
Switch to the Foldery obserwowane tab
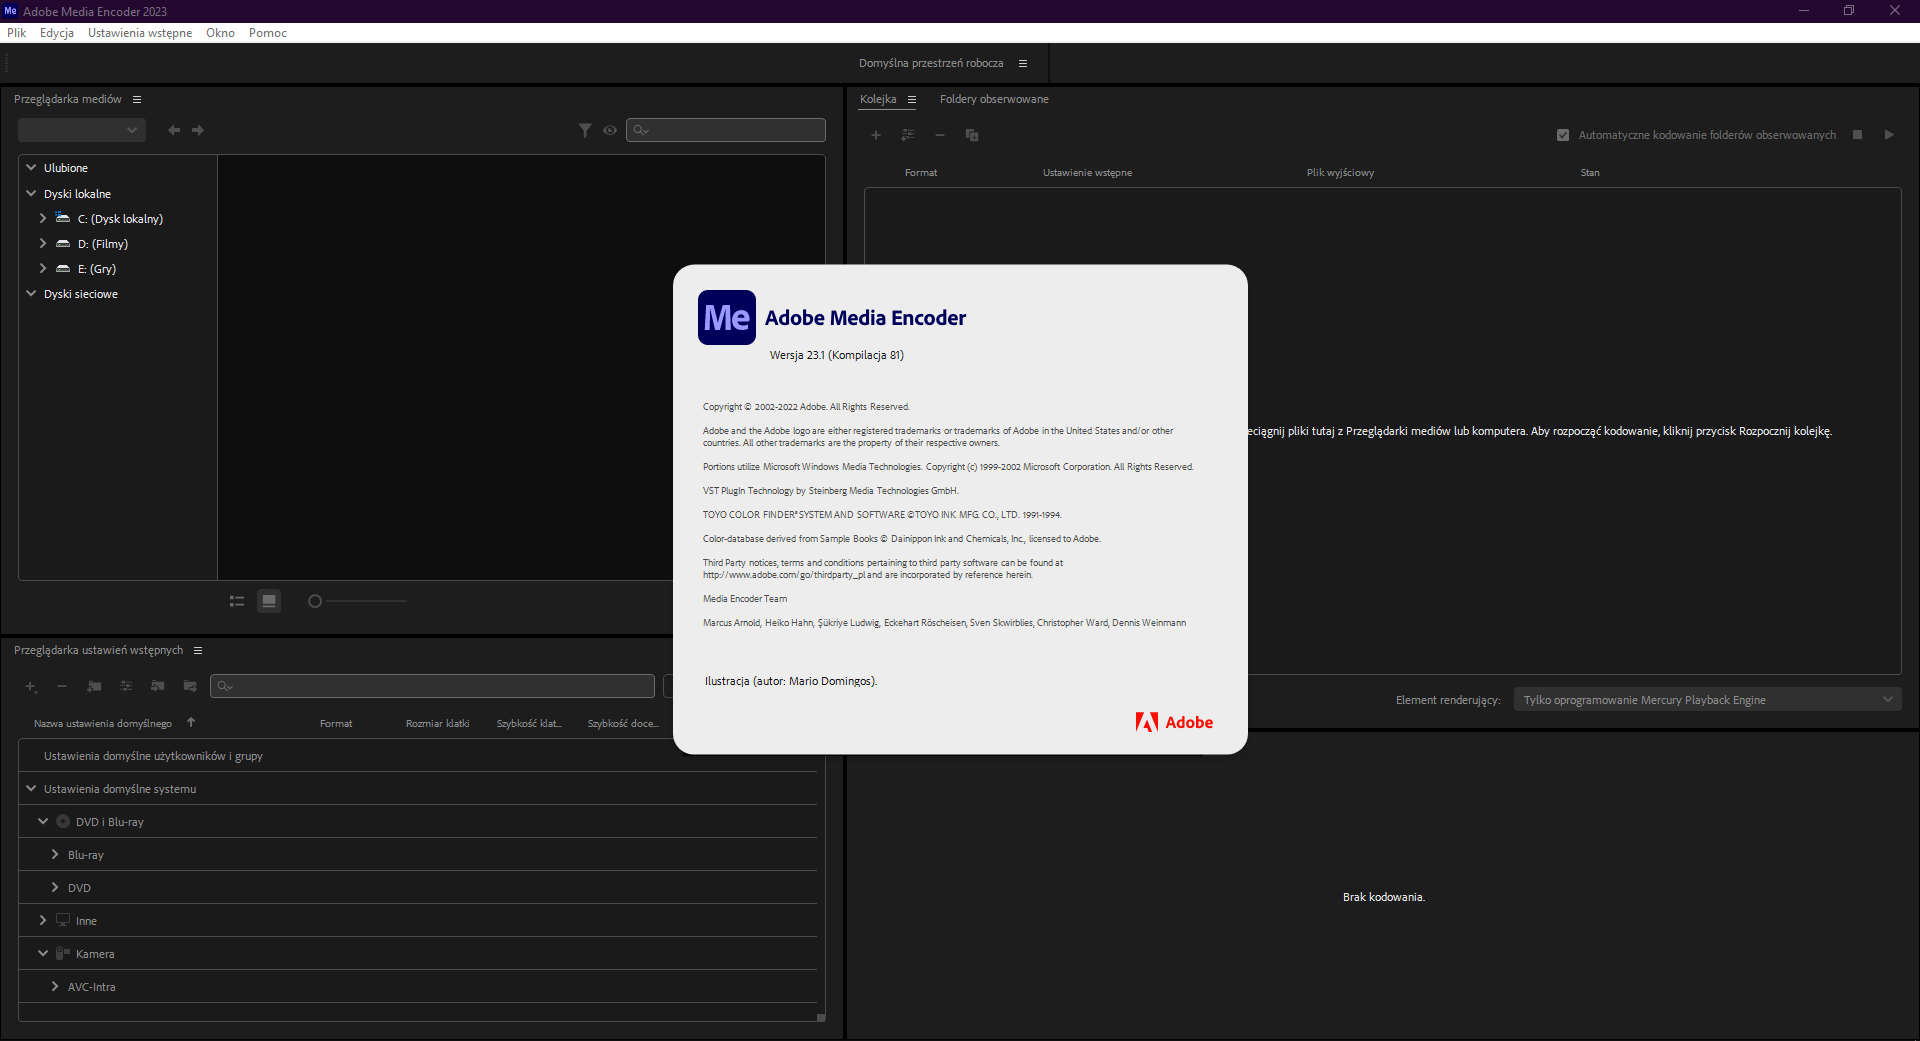(994, 99)
